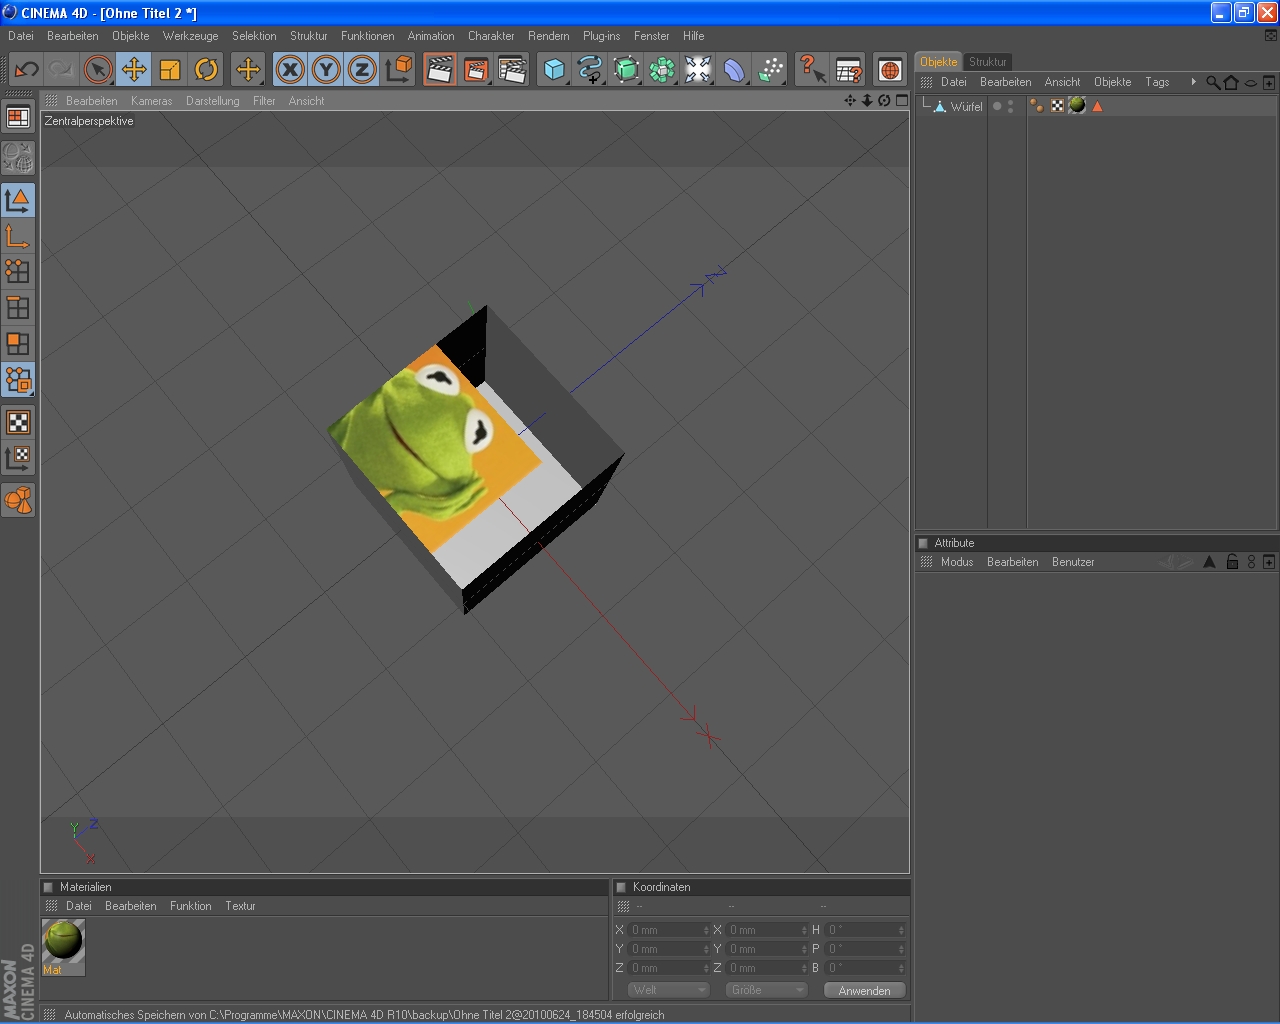Image resolution: width=1280 pixels, height=1024 pixels.
Task: Open the Rendern menu
Action: [549, 36]
